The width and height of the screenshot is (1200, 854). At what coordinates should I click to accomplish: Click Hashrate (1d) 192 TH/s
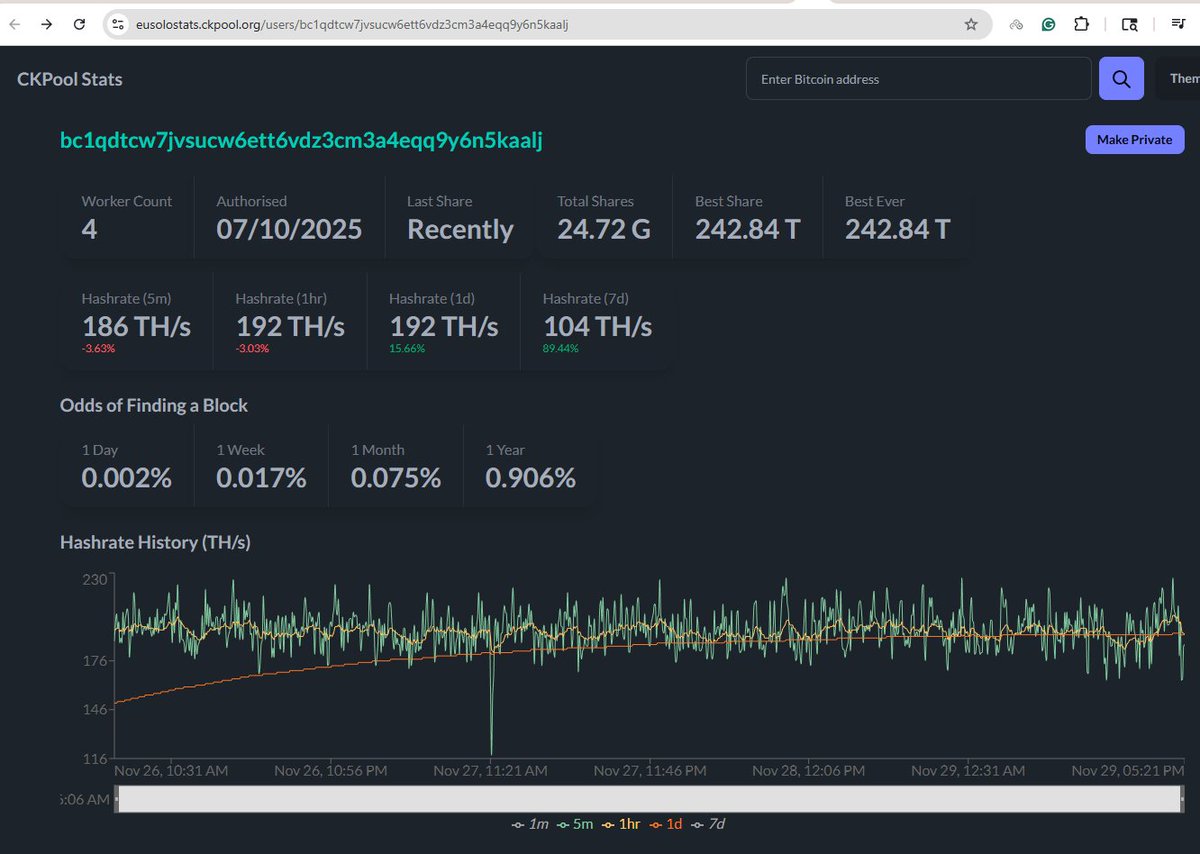click(444, 326)
